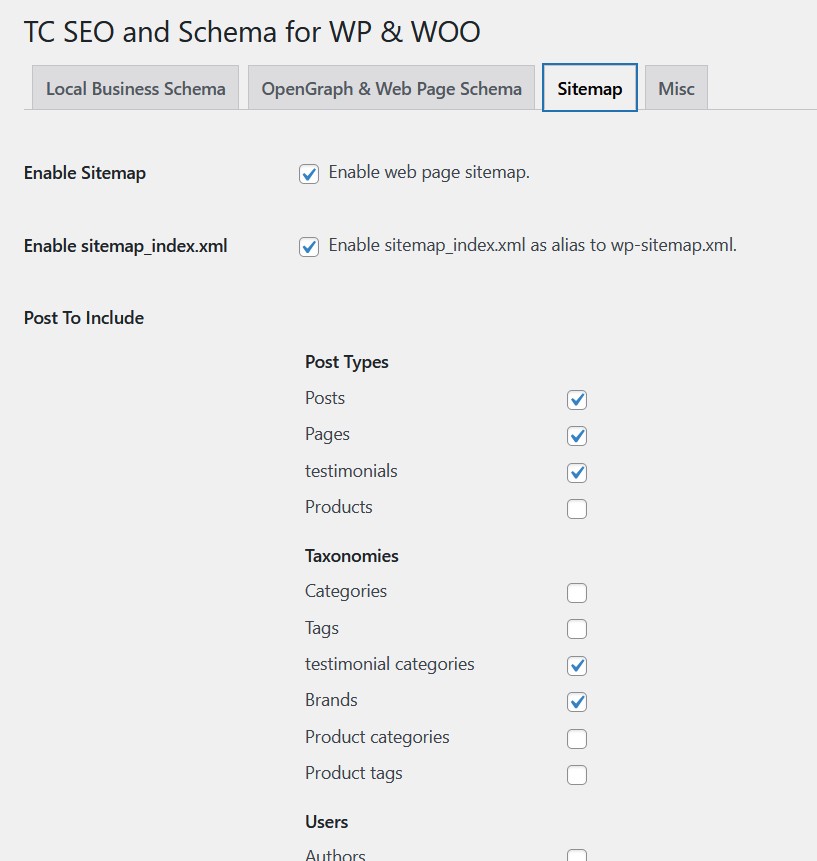Viewport: 817px width, 861px height.
Task: Click the 'Enable Sitemap' setting label
Action: [x=84, y=173]
